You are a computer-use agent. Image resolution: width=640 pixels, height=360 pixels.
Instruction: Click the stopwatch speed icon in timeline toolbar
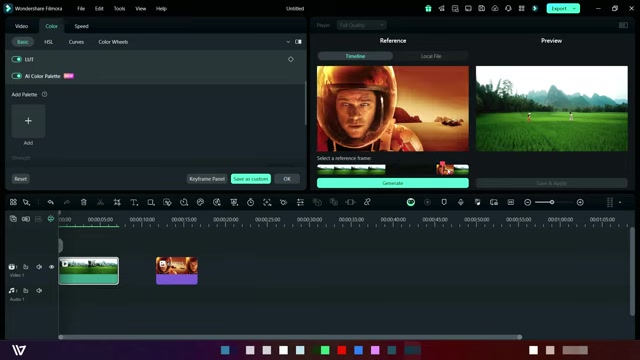251,202
